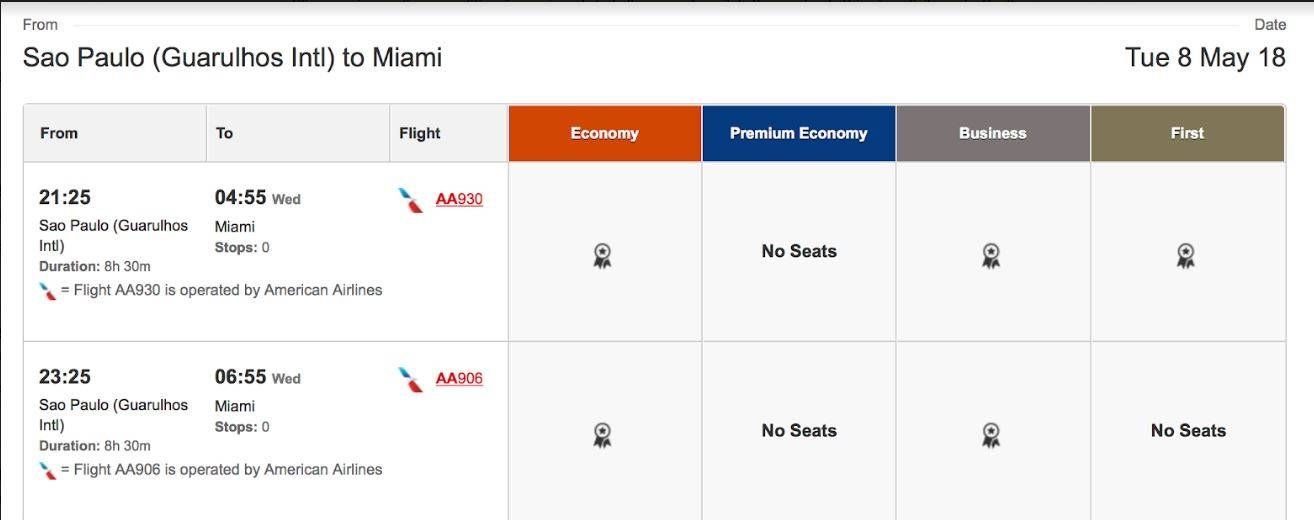Select Business award seat on flight AA930
The image size is (1314, 520).
(991, 256)
